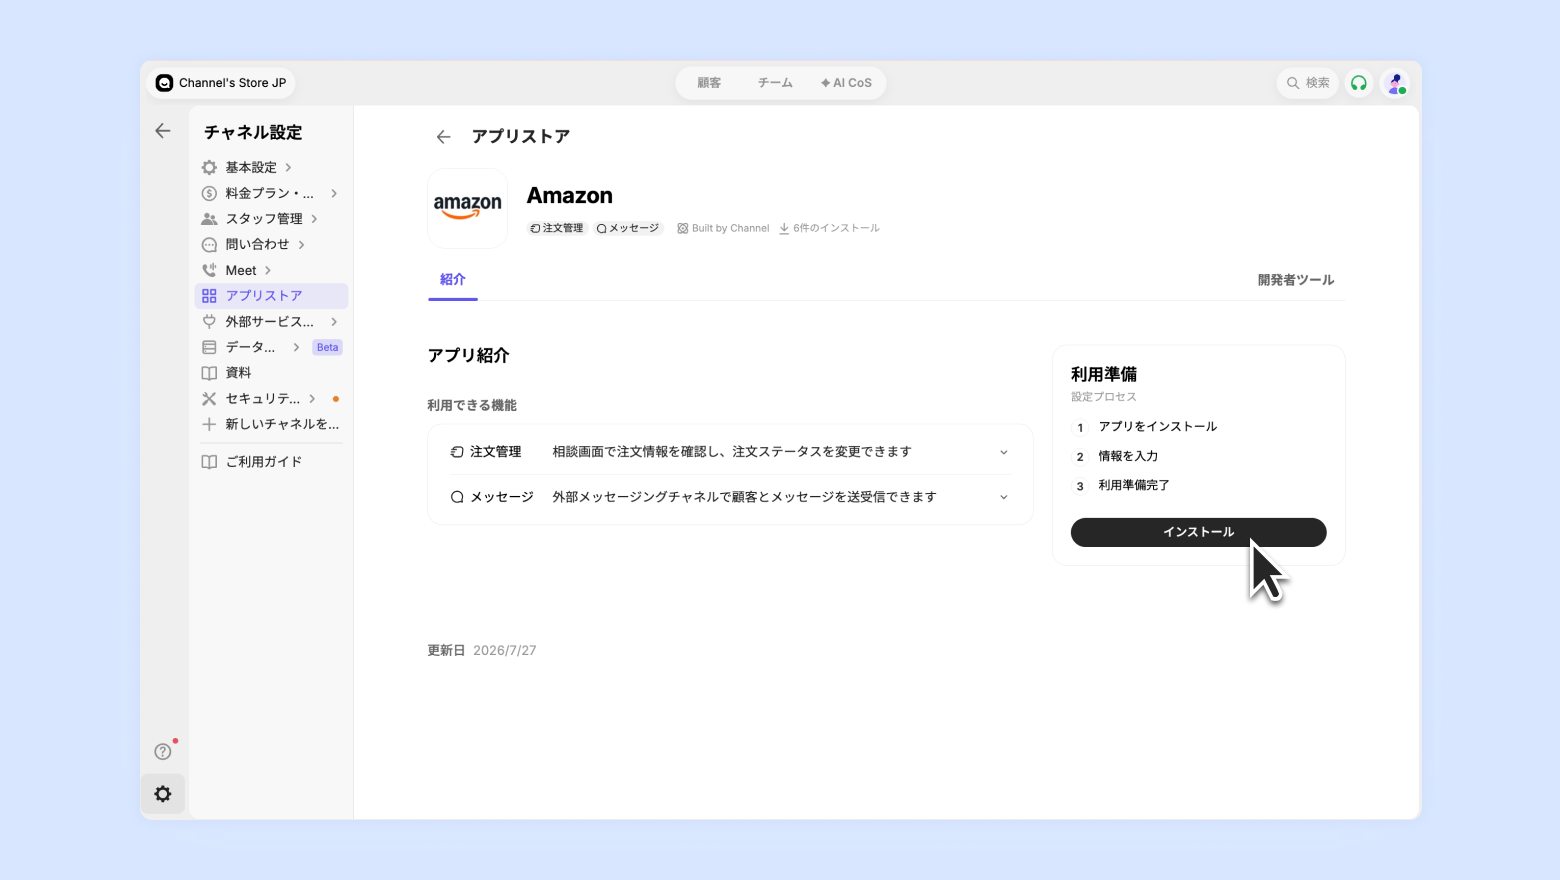1560x880 pixels.
Task: Expand the 料金プラン chevron
Action: coord(334,193)
